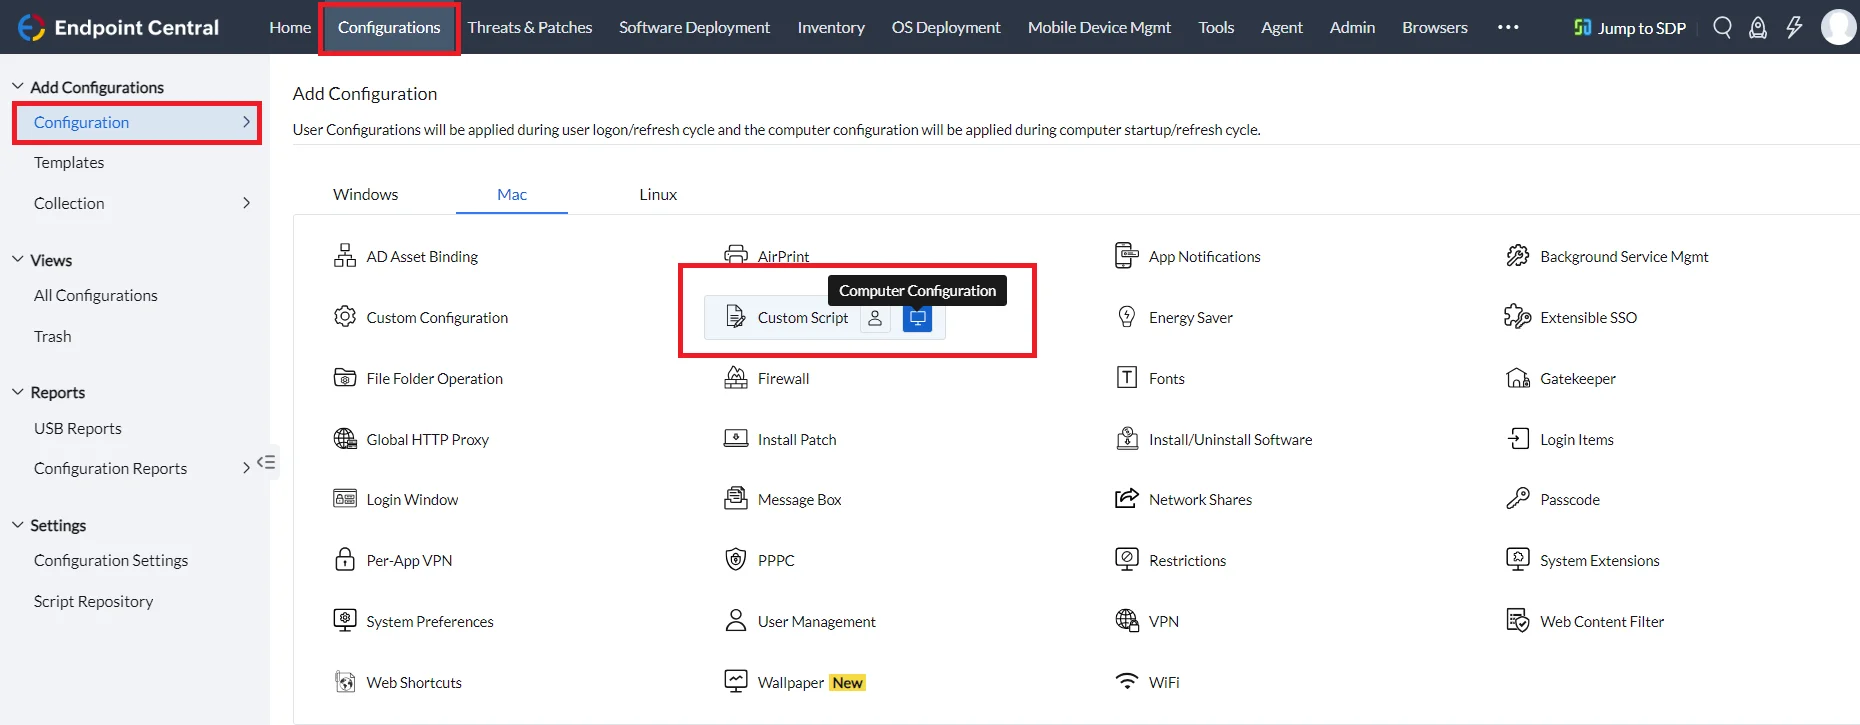Click the Computer Configuration icon for Custom Script
Screen dimensions: 1860x725
(917, 318)
